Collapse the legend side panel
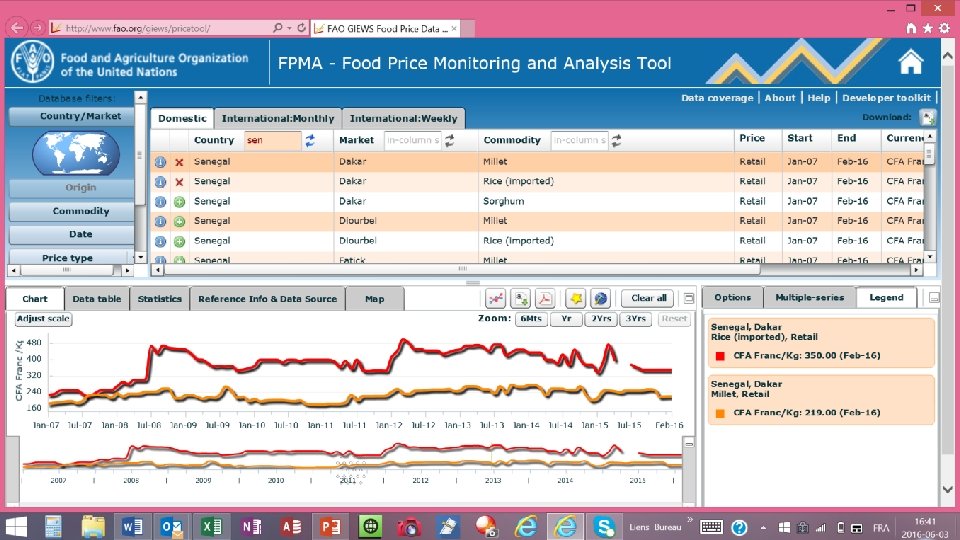 click(934, 298)
